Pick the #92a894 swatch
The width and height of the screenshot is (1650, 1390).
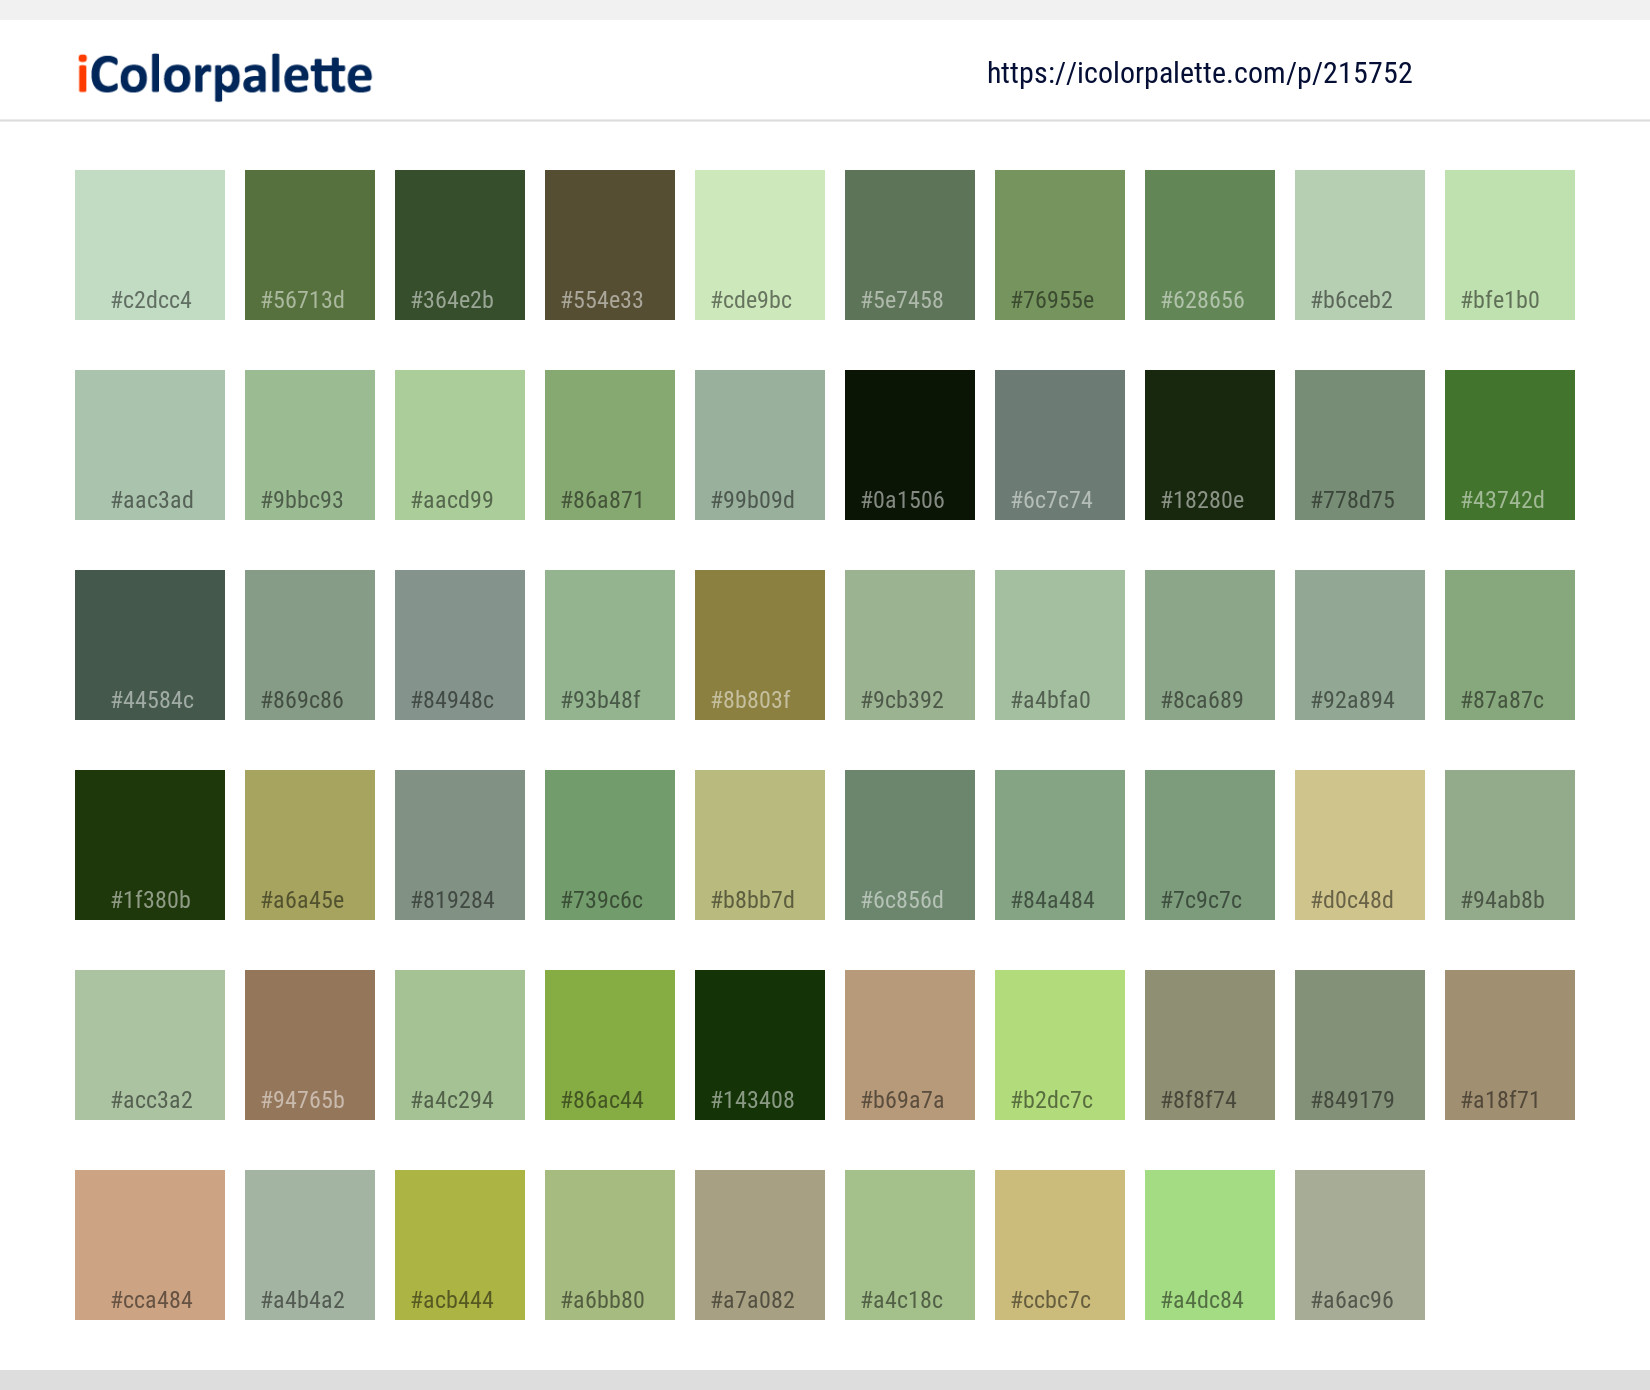[x=1360, y=645]
